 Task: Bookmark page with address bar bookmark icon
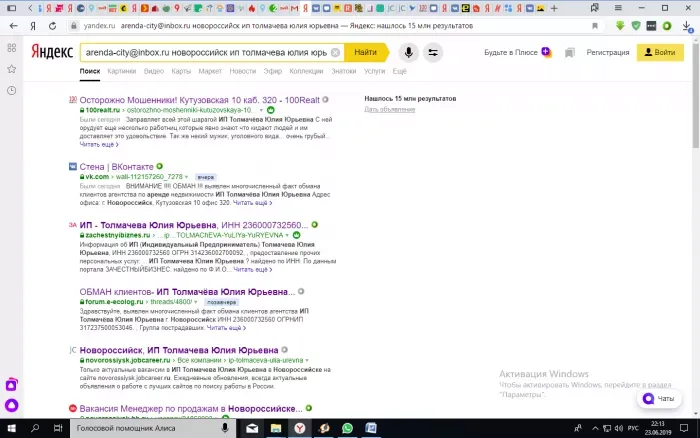coord(595,26)
